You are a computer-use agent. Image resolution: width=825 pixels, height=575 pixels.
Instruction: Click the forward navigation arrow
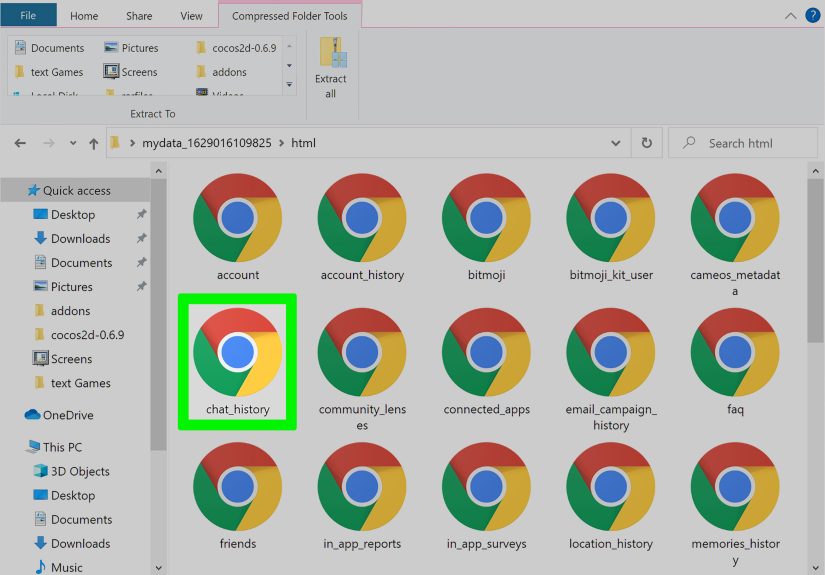(x=48, y=143)
